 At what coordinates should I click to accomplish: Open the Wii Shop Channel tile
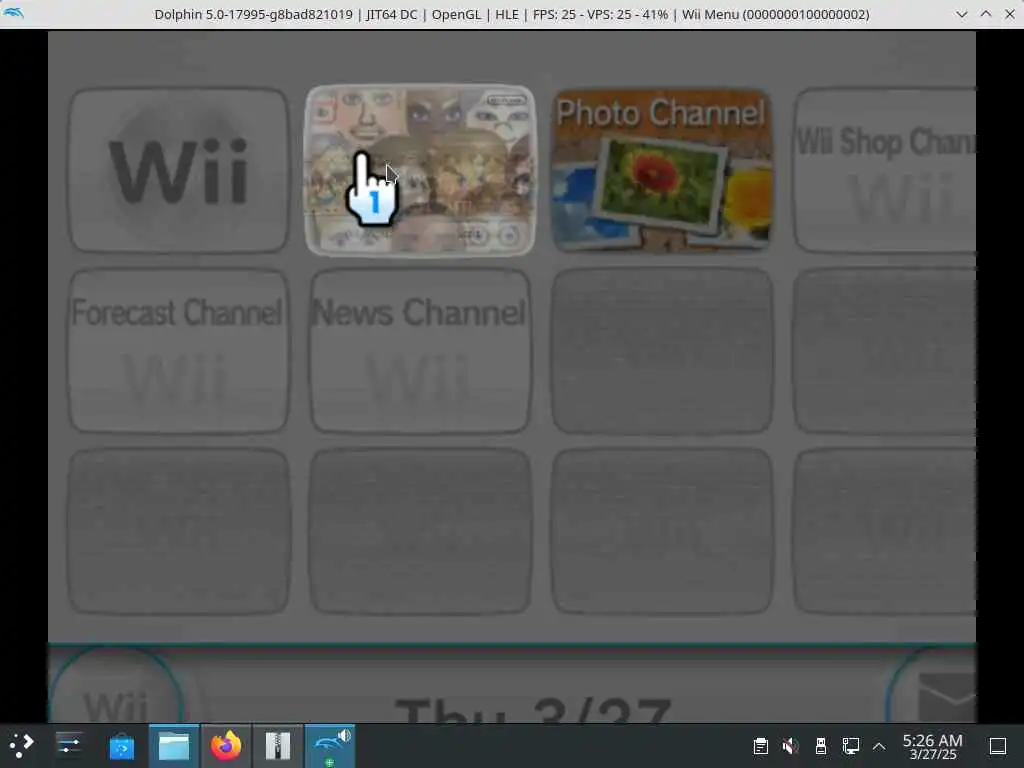pos(884,170)
